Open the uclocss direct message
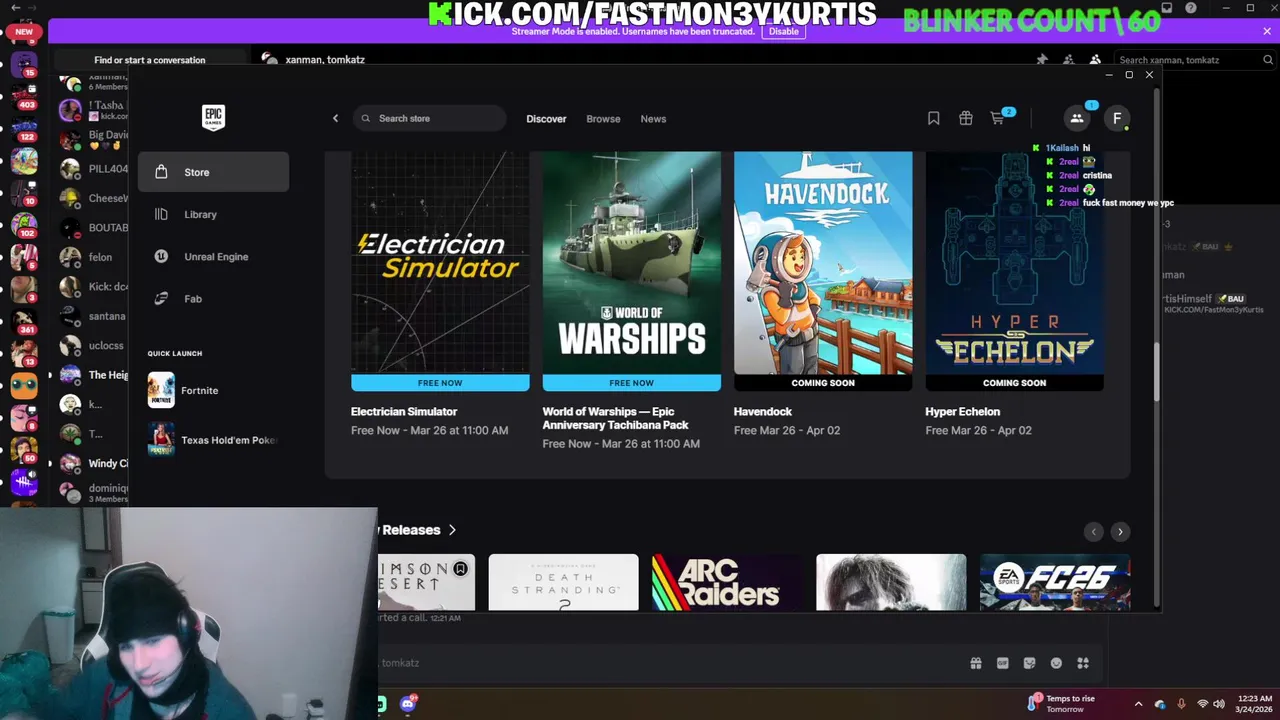 click(93, 345)
